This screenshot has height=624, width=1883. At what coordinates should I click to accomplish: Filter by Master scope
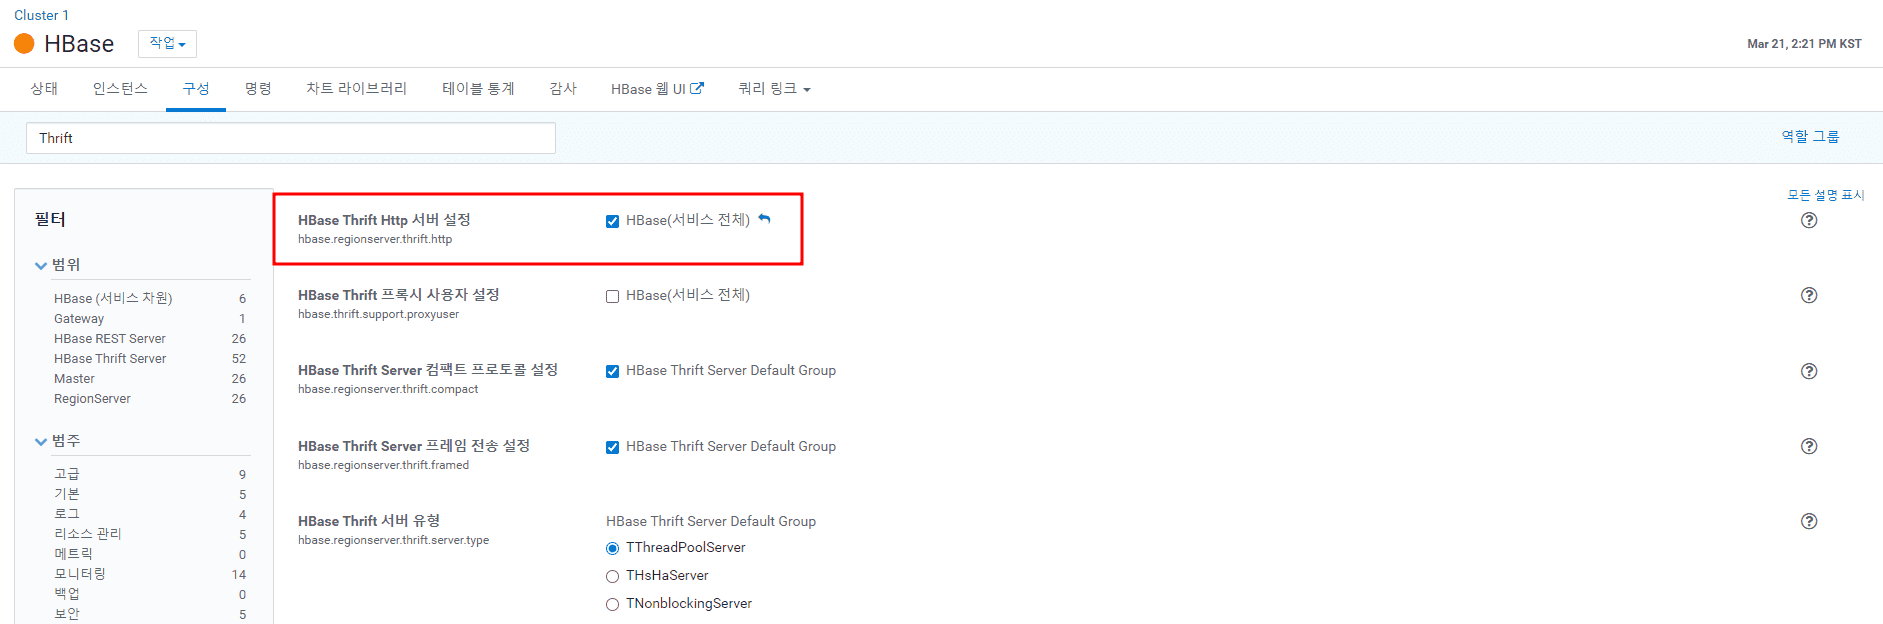74,379
